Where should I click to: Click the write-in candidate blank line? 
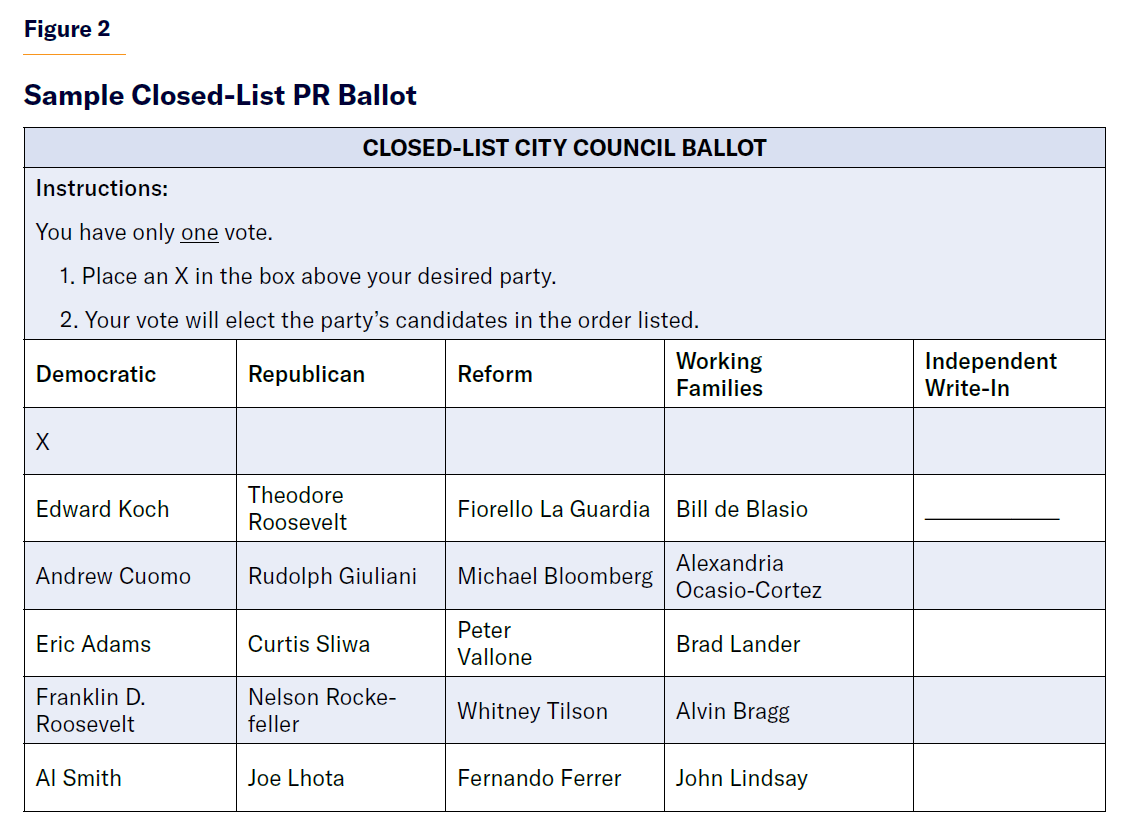[991, 515]
